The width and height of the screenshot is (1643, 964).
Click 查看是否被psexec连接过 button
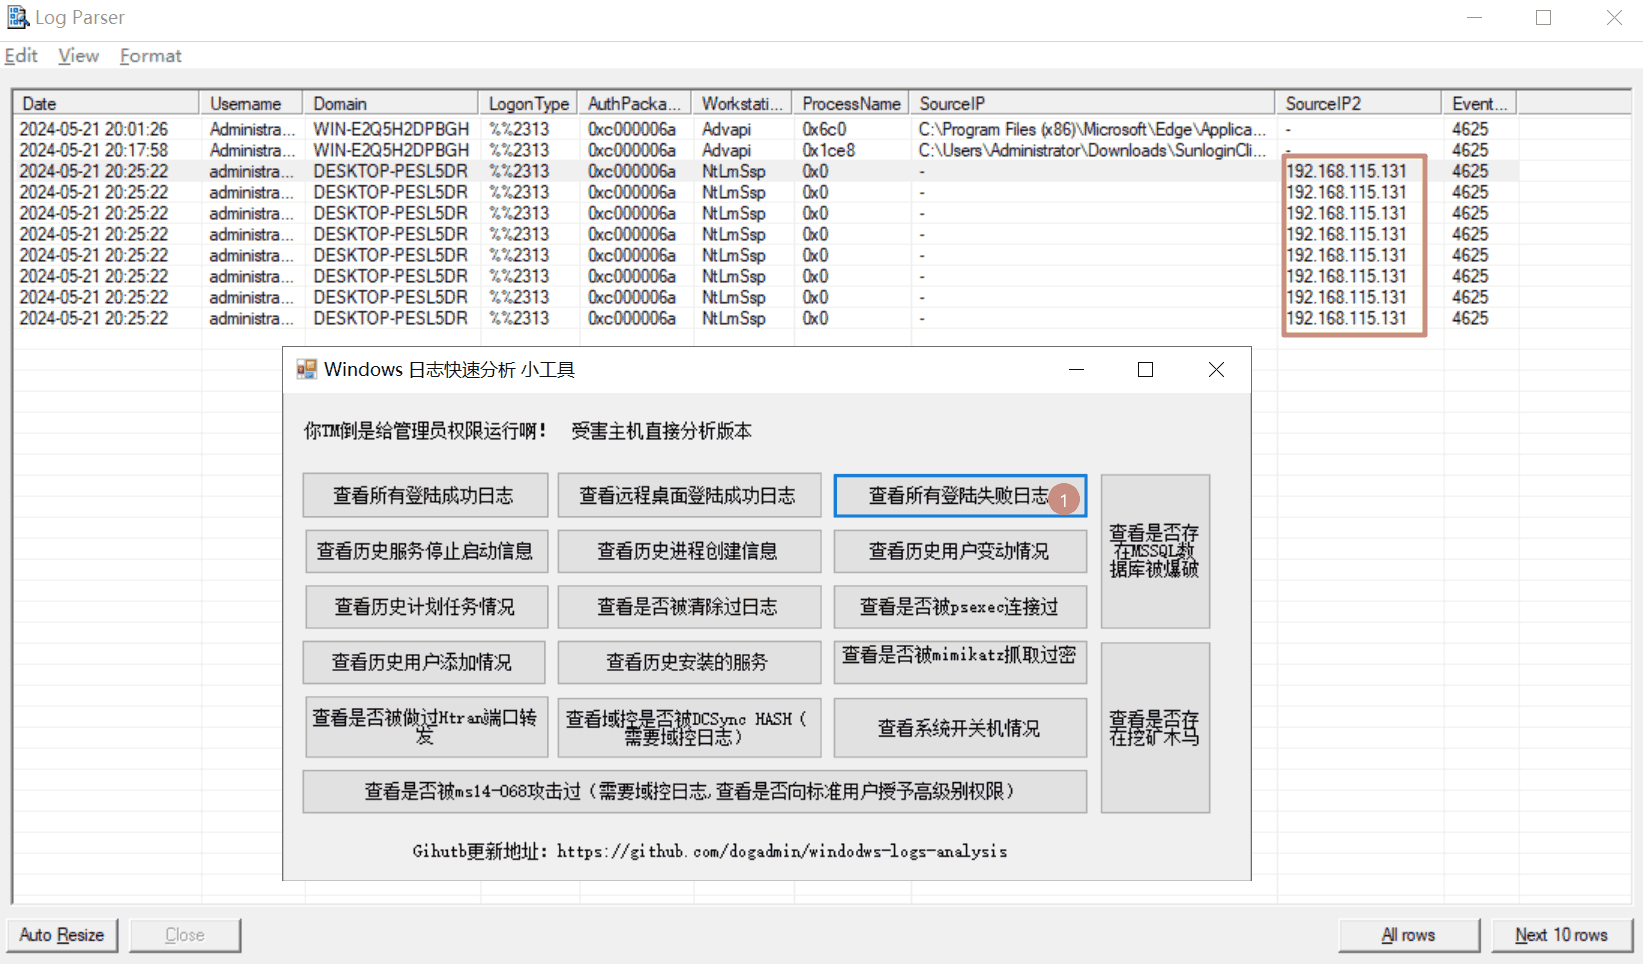[x=959, y=607]
